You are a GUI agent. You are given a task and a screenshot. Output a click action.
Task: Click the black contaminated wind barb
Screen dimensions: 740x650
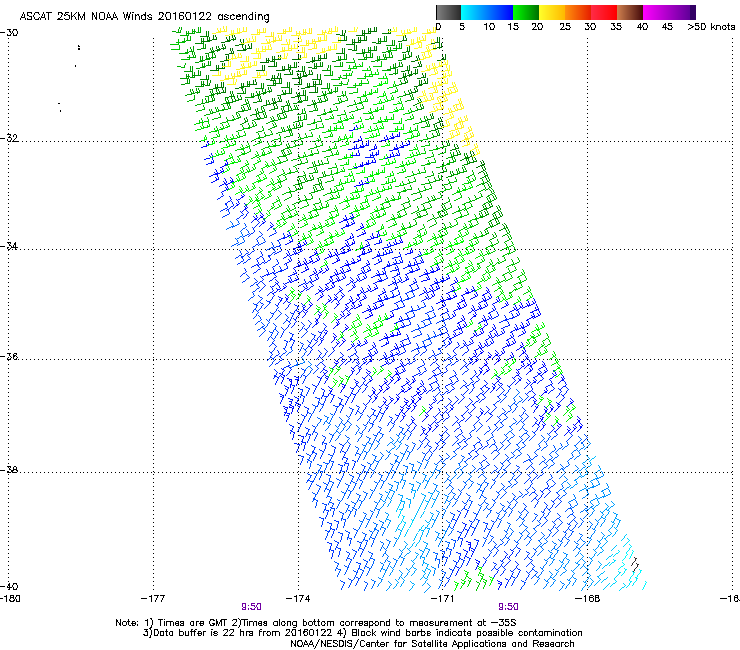click(x=635, y=565)
